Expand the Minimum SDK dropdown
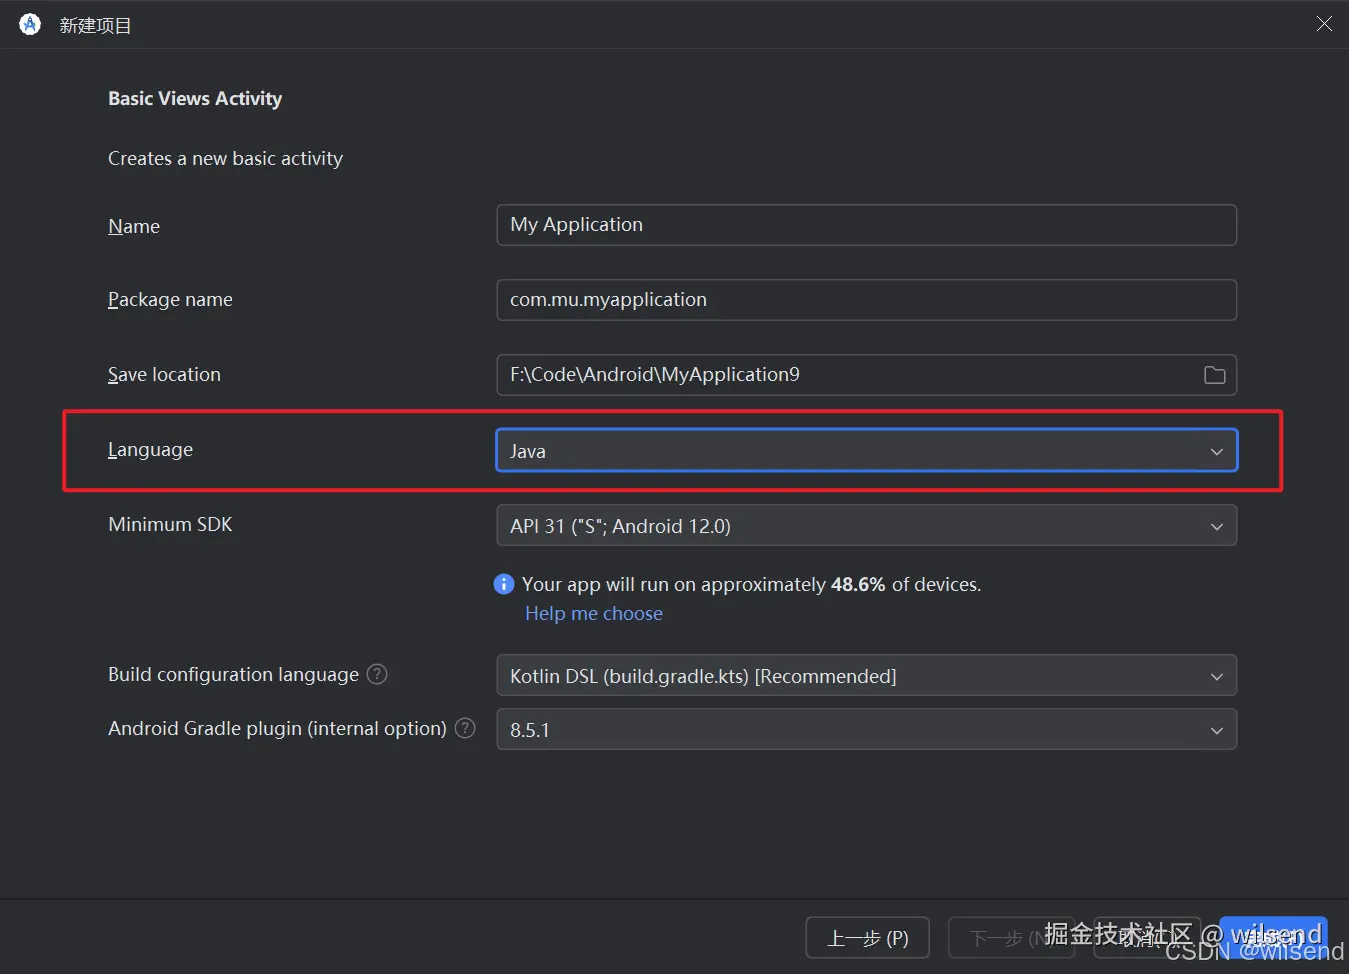 coord(866,525)
